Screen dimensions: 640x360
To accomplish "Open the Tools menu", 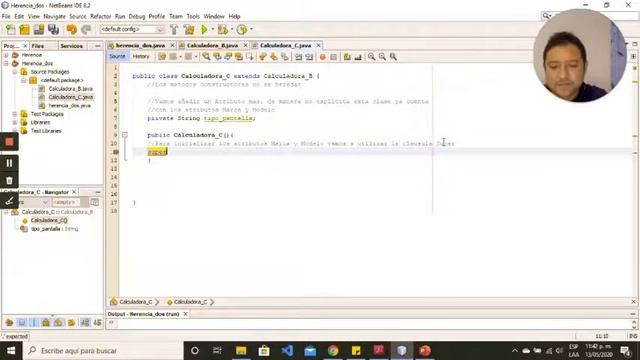I will coord(193,16).
